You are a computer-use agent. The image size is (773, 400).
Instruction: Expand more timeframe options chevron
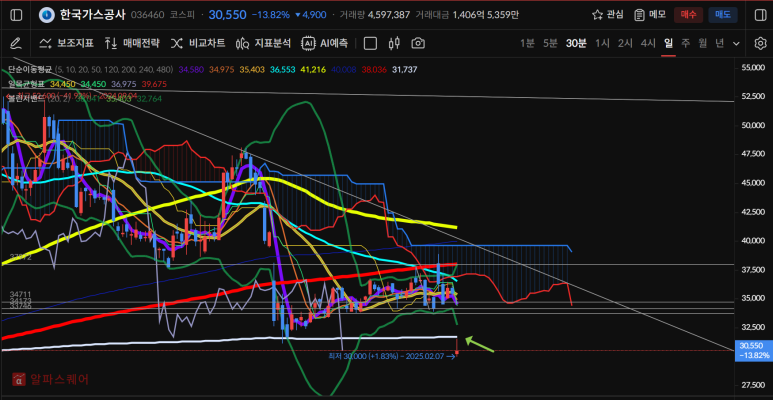point(737,43)
